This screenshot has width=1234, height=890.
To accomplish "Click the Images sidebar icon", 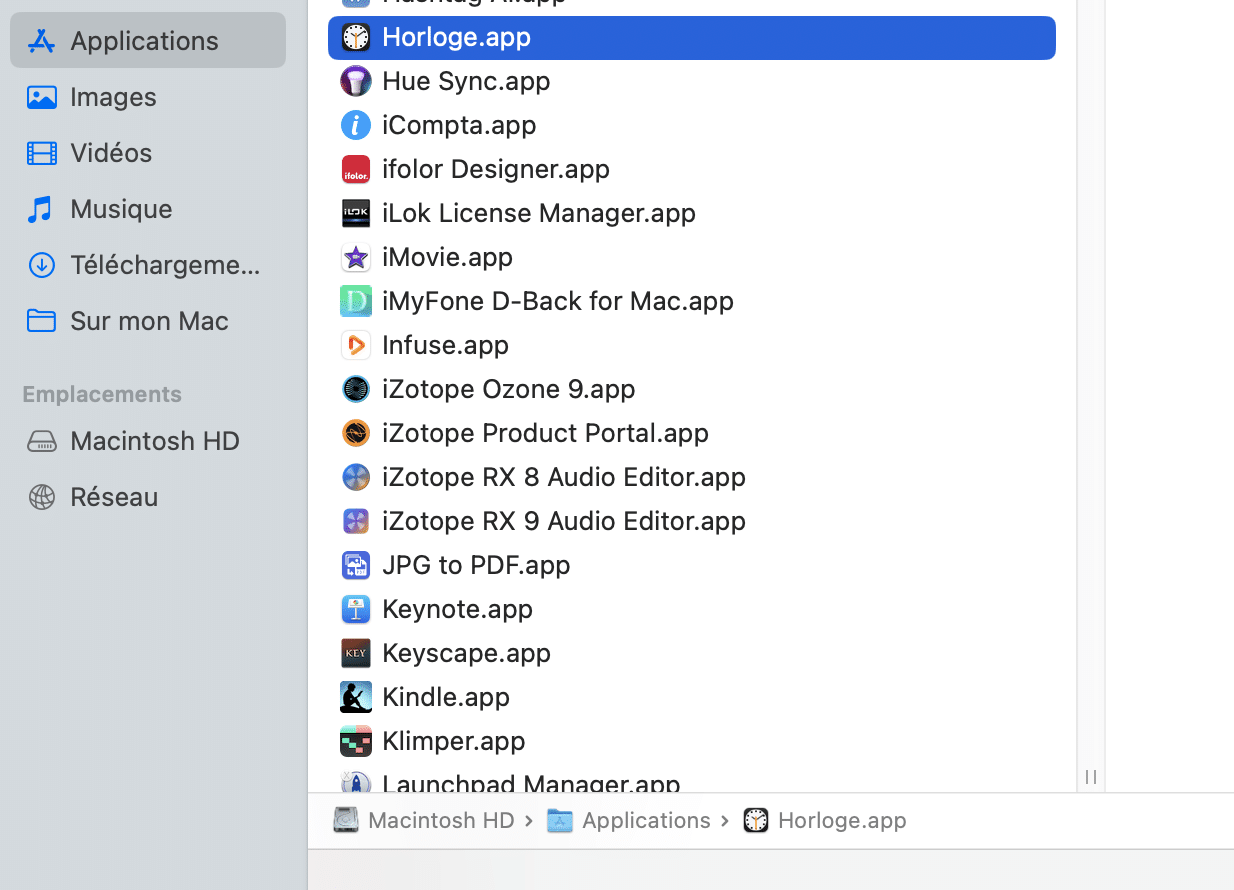I will 41,97.
